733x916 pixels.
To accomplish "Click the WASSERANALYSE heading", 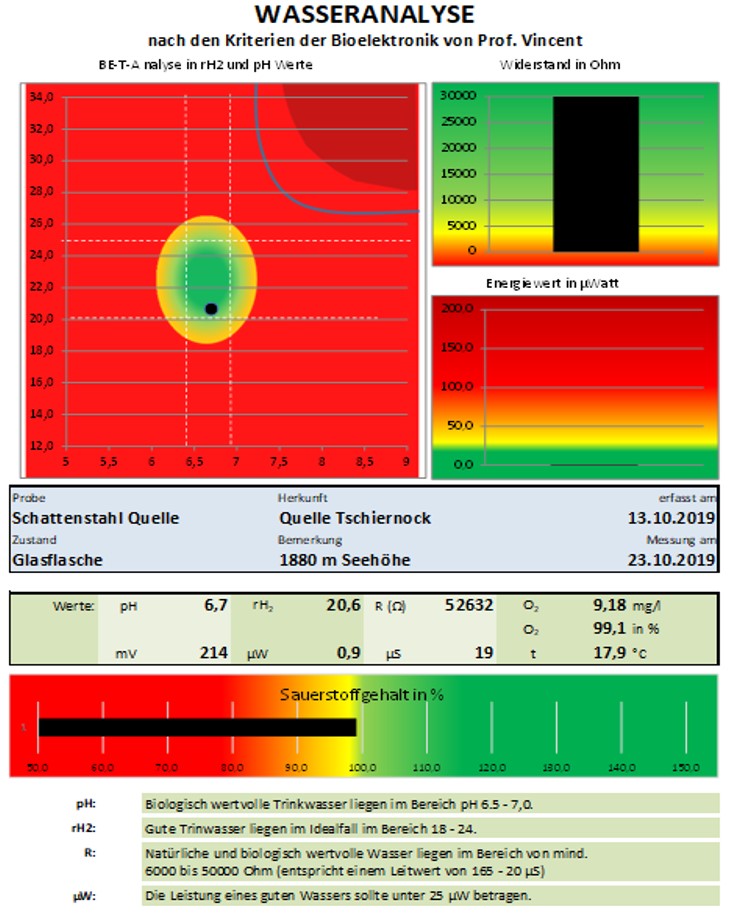I will (x=365, y=15).
